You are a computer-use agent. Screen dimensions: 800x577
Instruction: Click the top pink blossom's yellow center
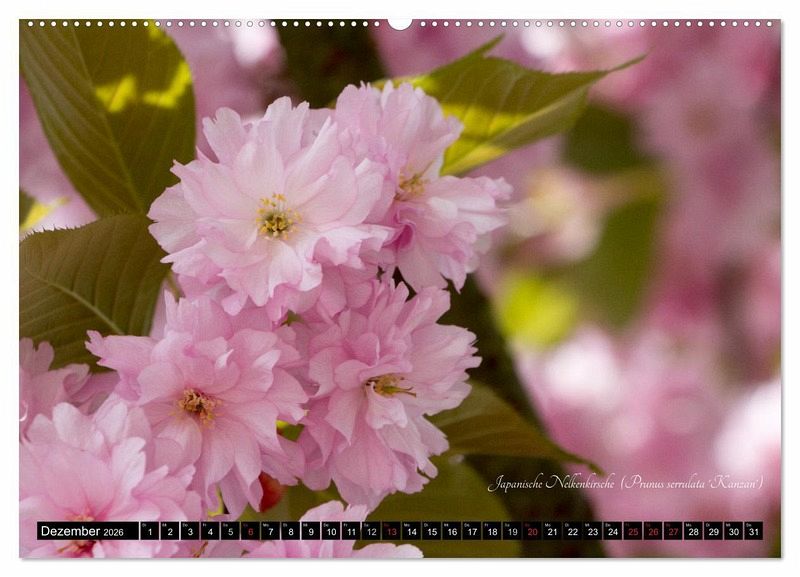[x=276, y=216]
